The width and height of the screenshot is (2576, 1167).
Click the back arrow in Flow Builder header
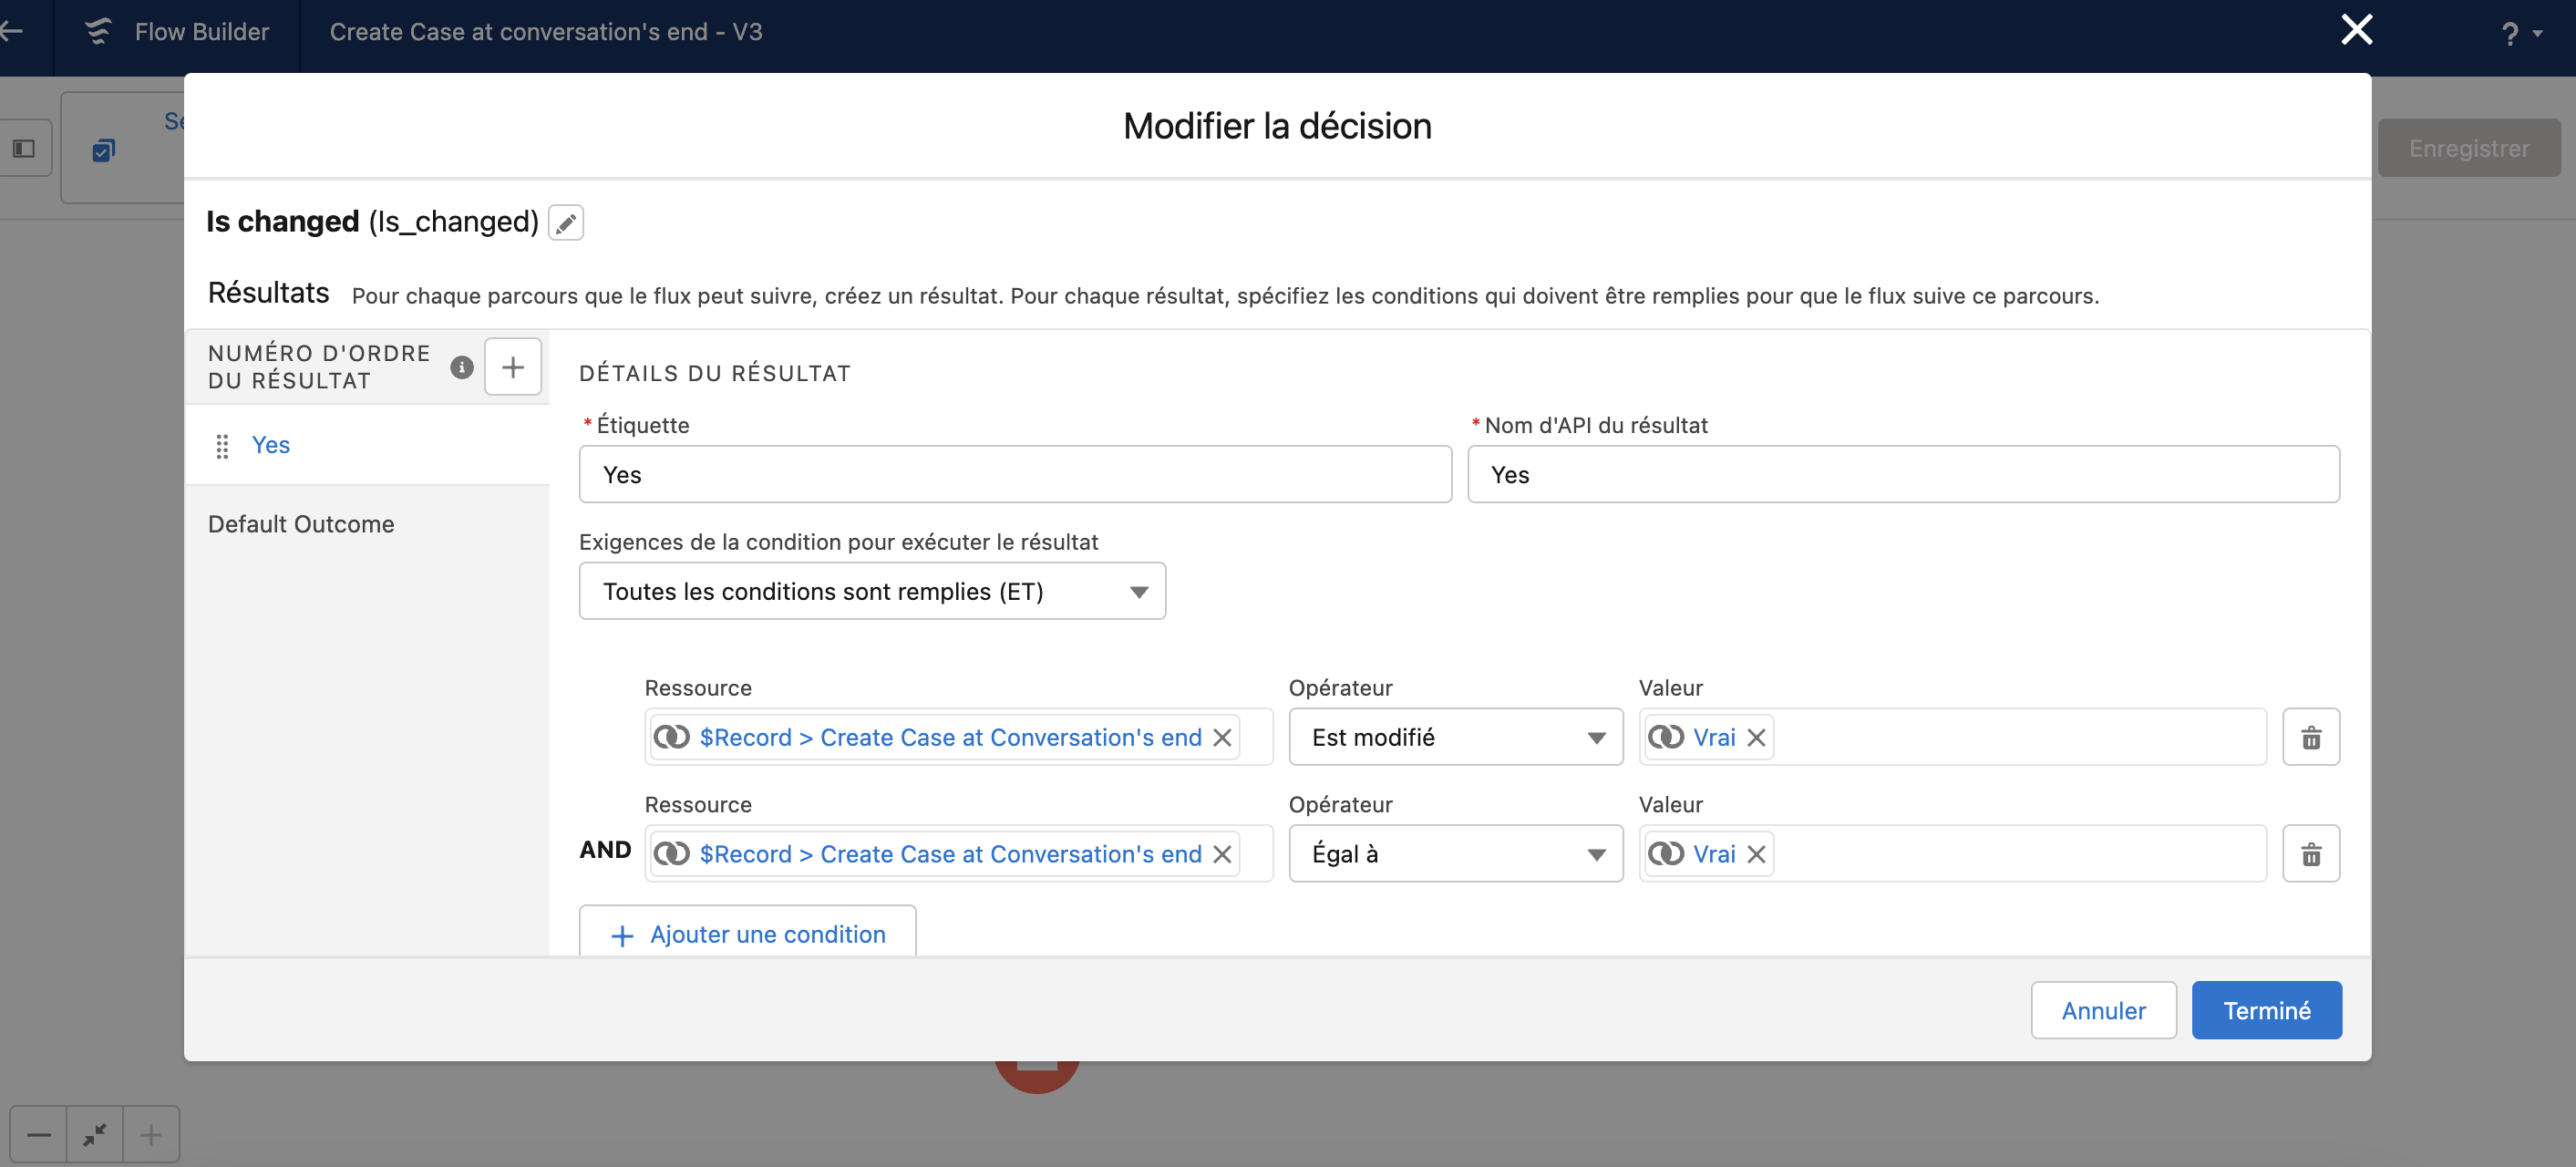click(x=11, y=31)
